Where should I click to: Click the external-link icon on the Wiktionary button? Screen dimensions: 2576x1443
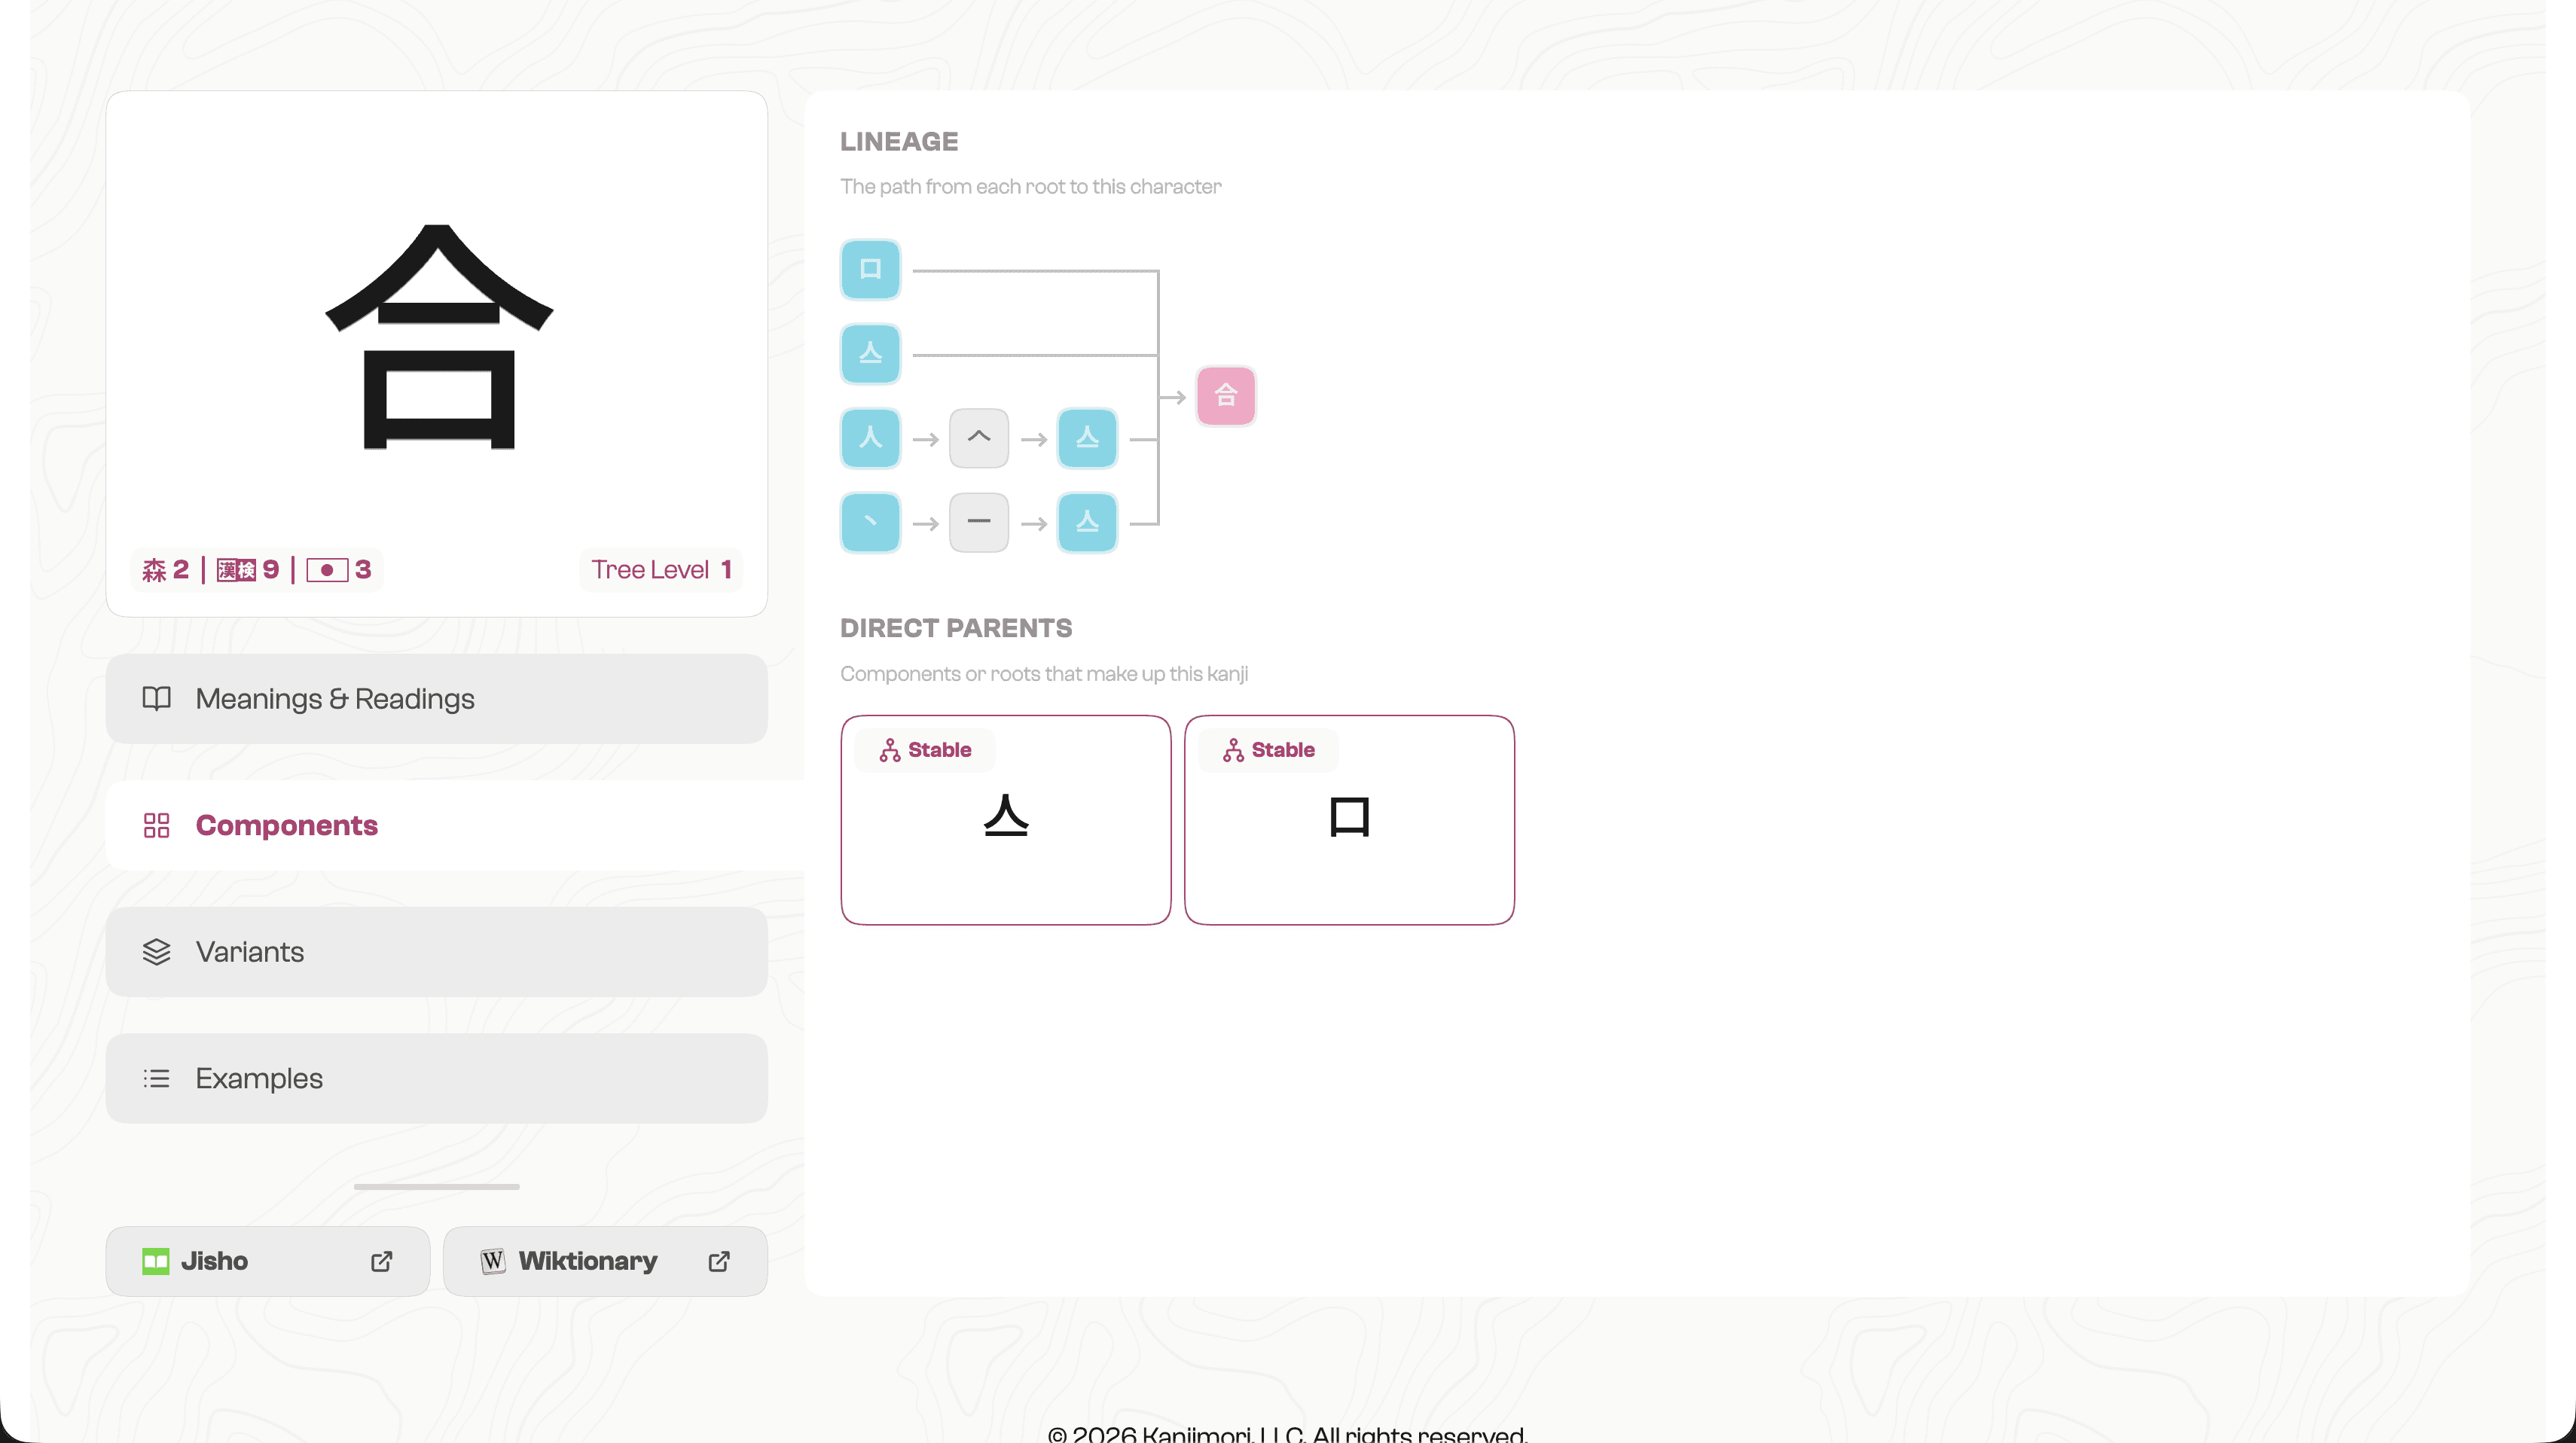click(718, 1261)
